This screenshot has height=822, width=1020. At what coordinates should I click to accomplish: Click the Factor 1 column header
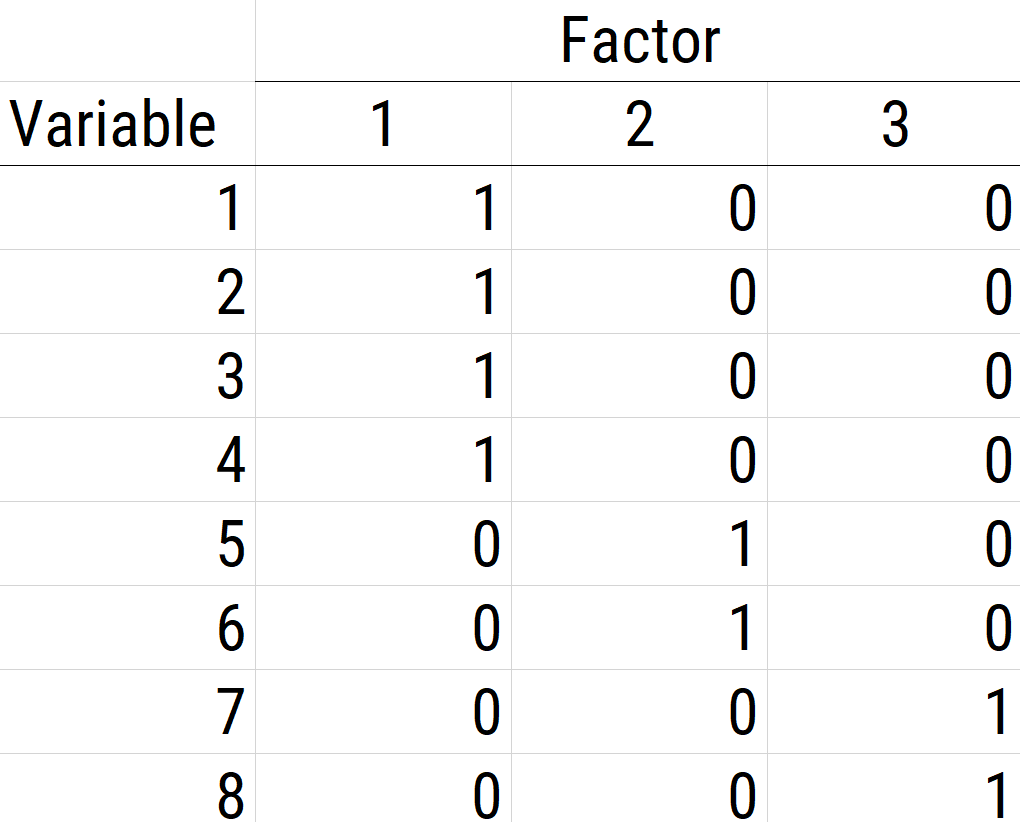click(382, 125)
